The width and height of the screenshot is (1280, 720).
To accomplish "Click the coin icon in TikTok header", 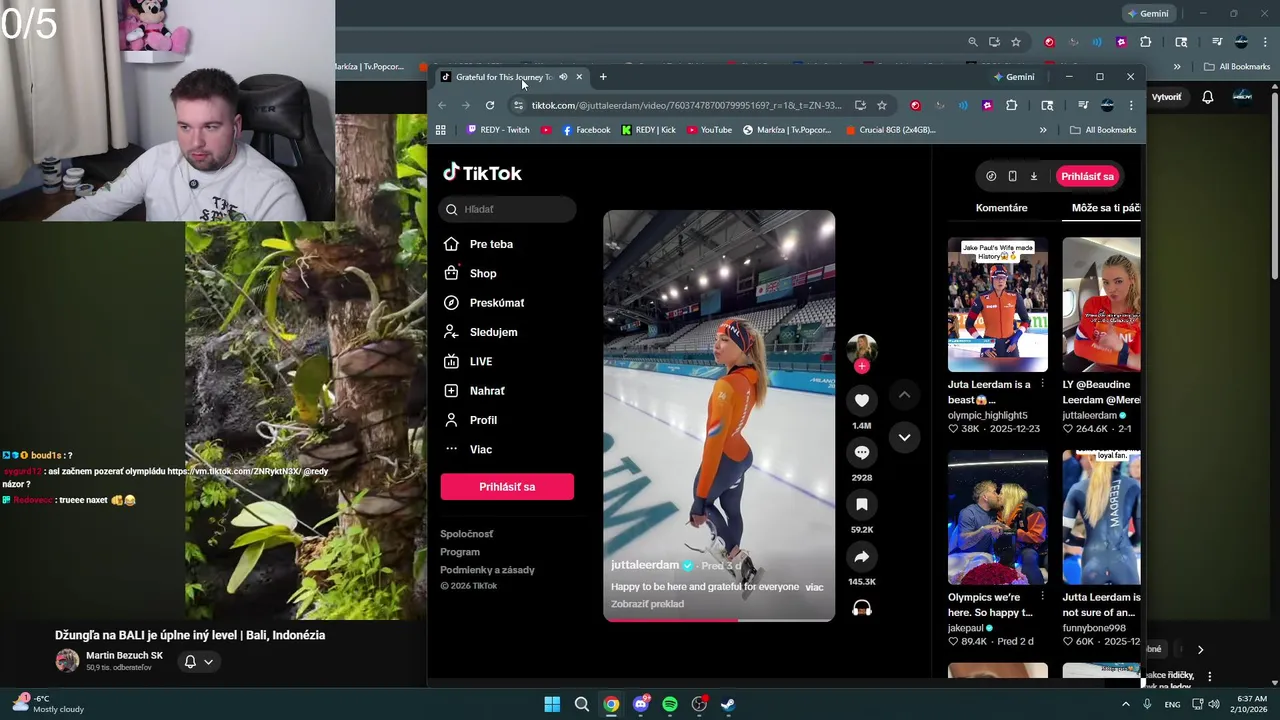I will (x=991, y=176).
